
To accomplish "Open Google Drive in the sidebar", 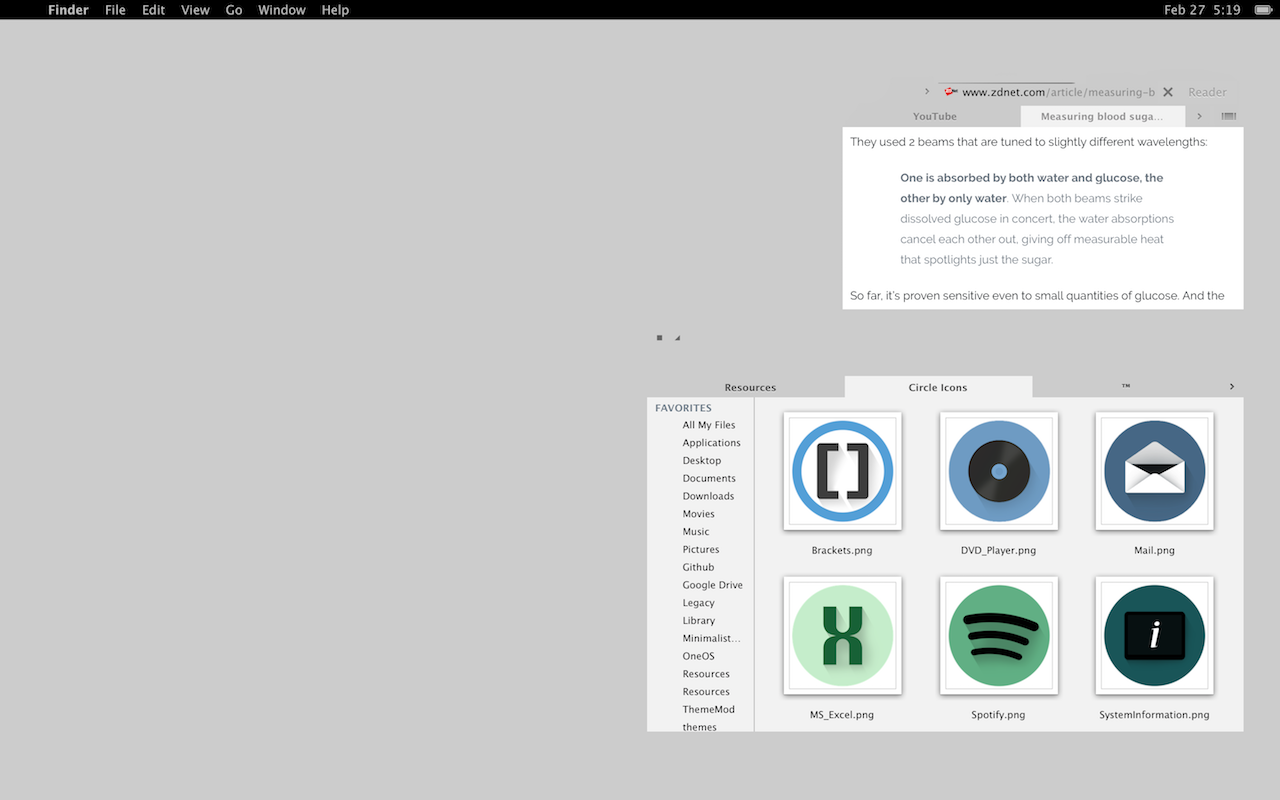I will 713,585.
